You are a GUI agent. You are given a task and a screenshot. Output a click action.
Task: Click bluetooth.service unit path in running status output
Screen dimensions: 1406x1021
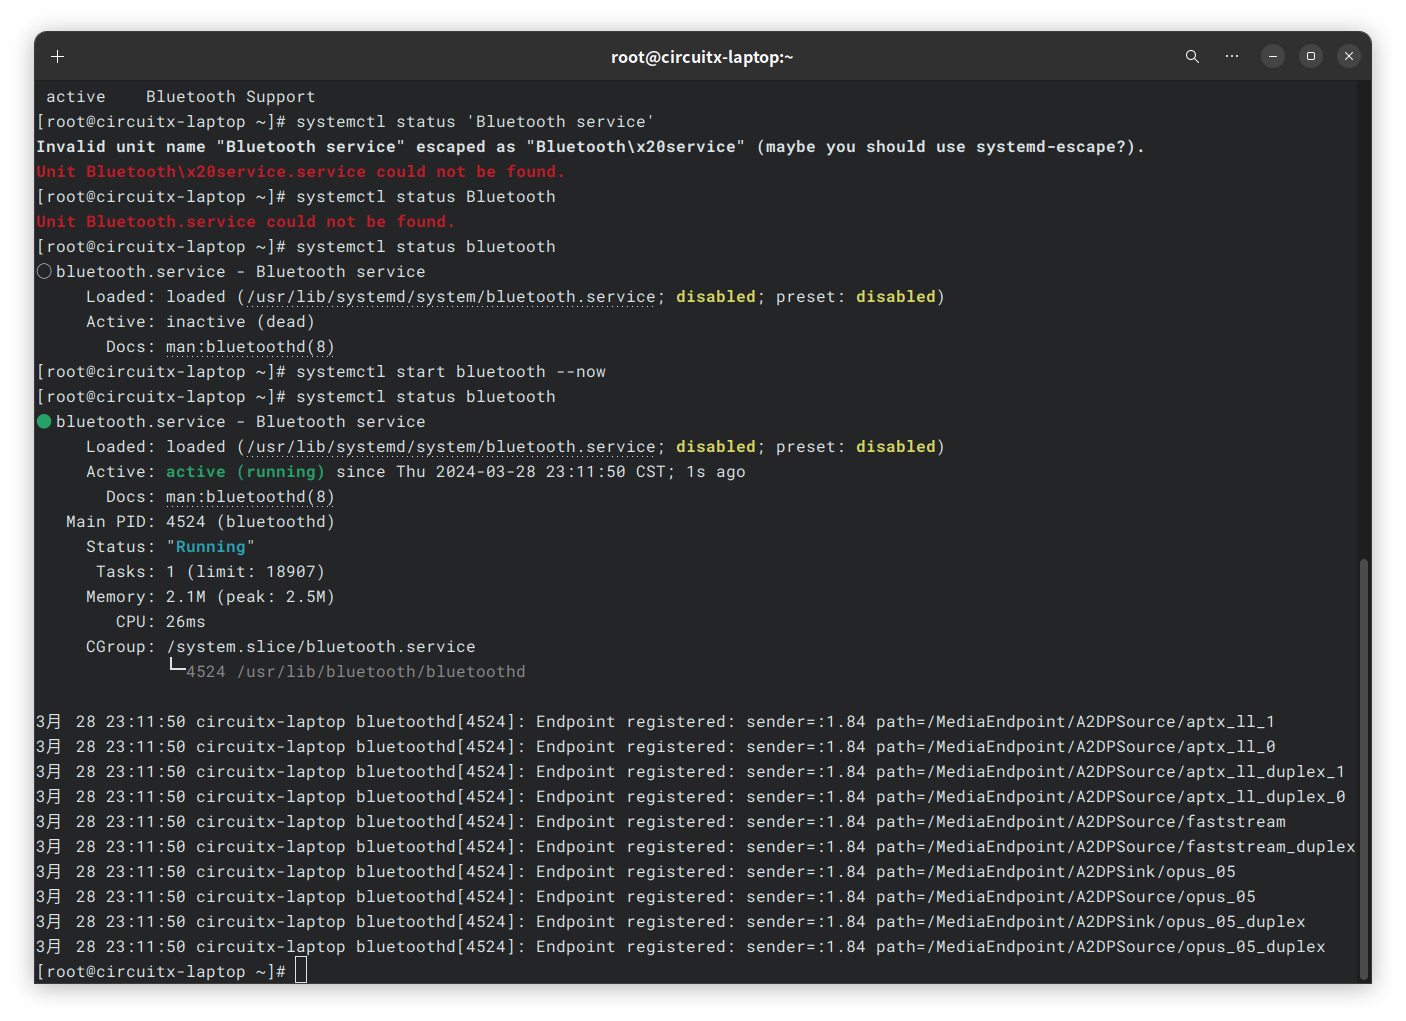point(450,447)
